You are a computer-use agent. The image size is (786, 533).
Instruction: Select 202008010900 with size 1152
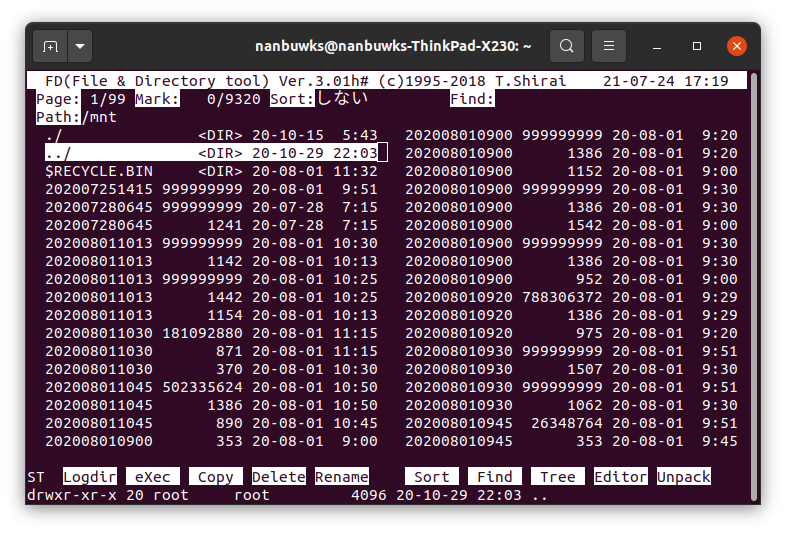coord(571,171)
